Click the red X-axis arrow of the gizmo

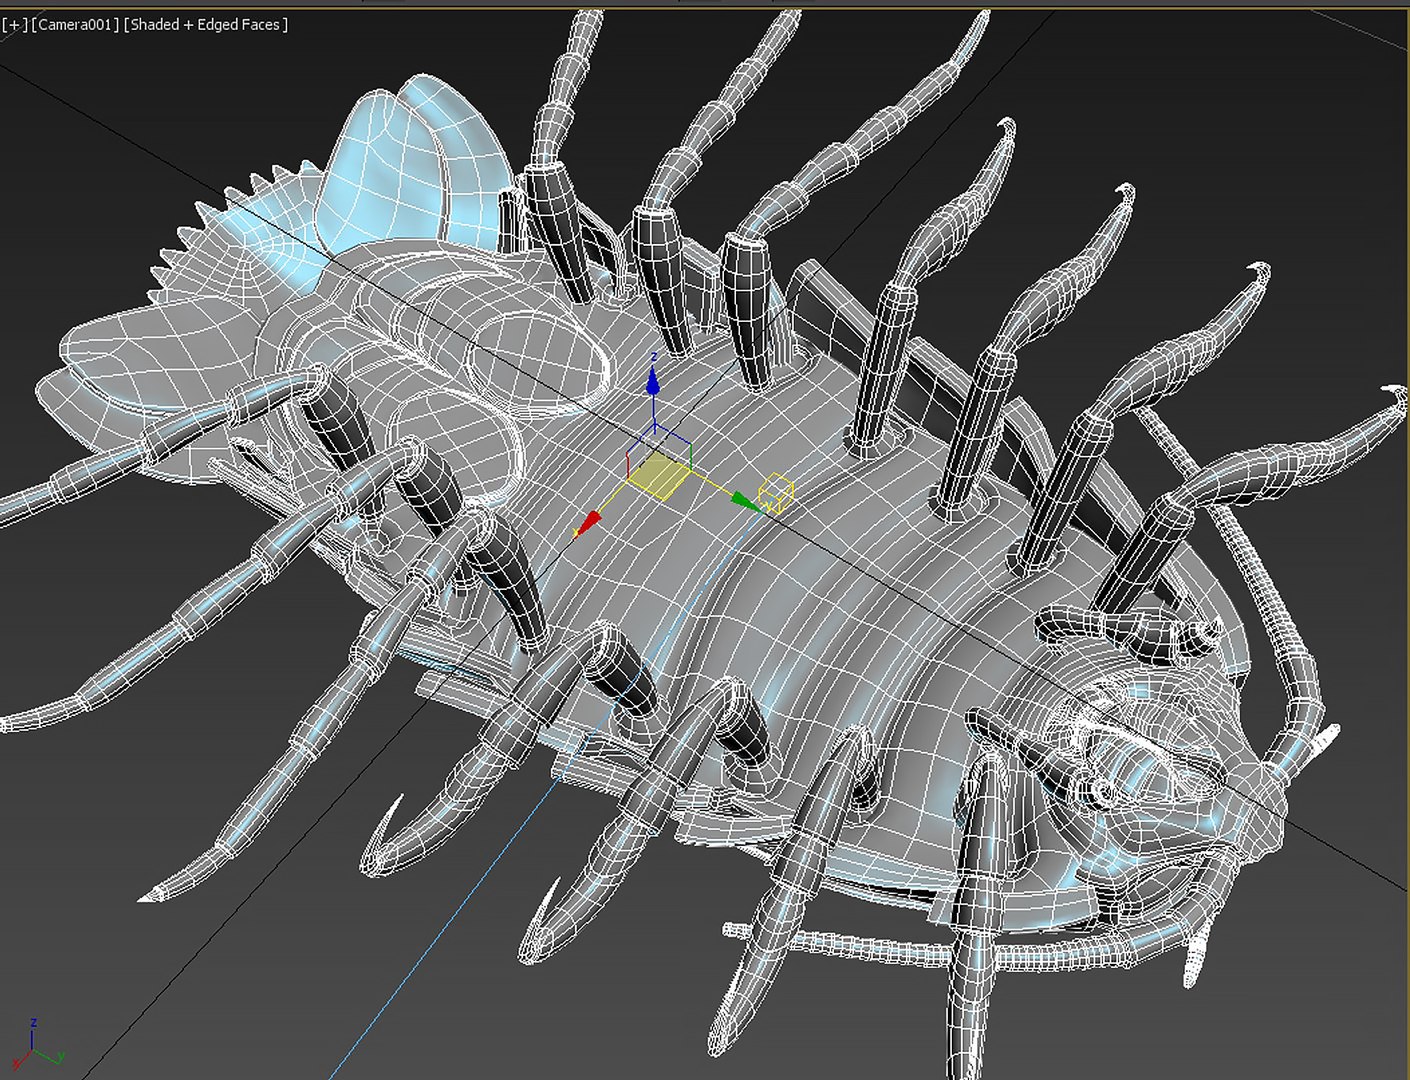click(x=588, y=523)
